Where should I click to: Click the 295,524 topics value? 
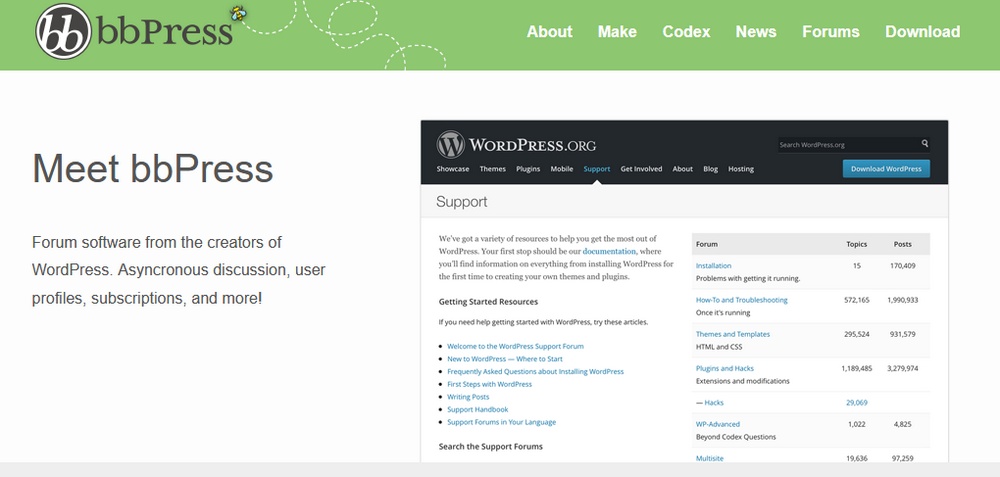[x=857, y=334]
